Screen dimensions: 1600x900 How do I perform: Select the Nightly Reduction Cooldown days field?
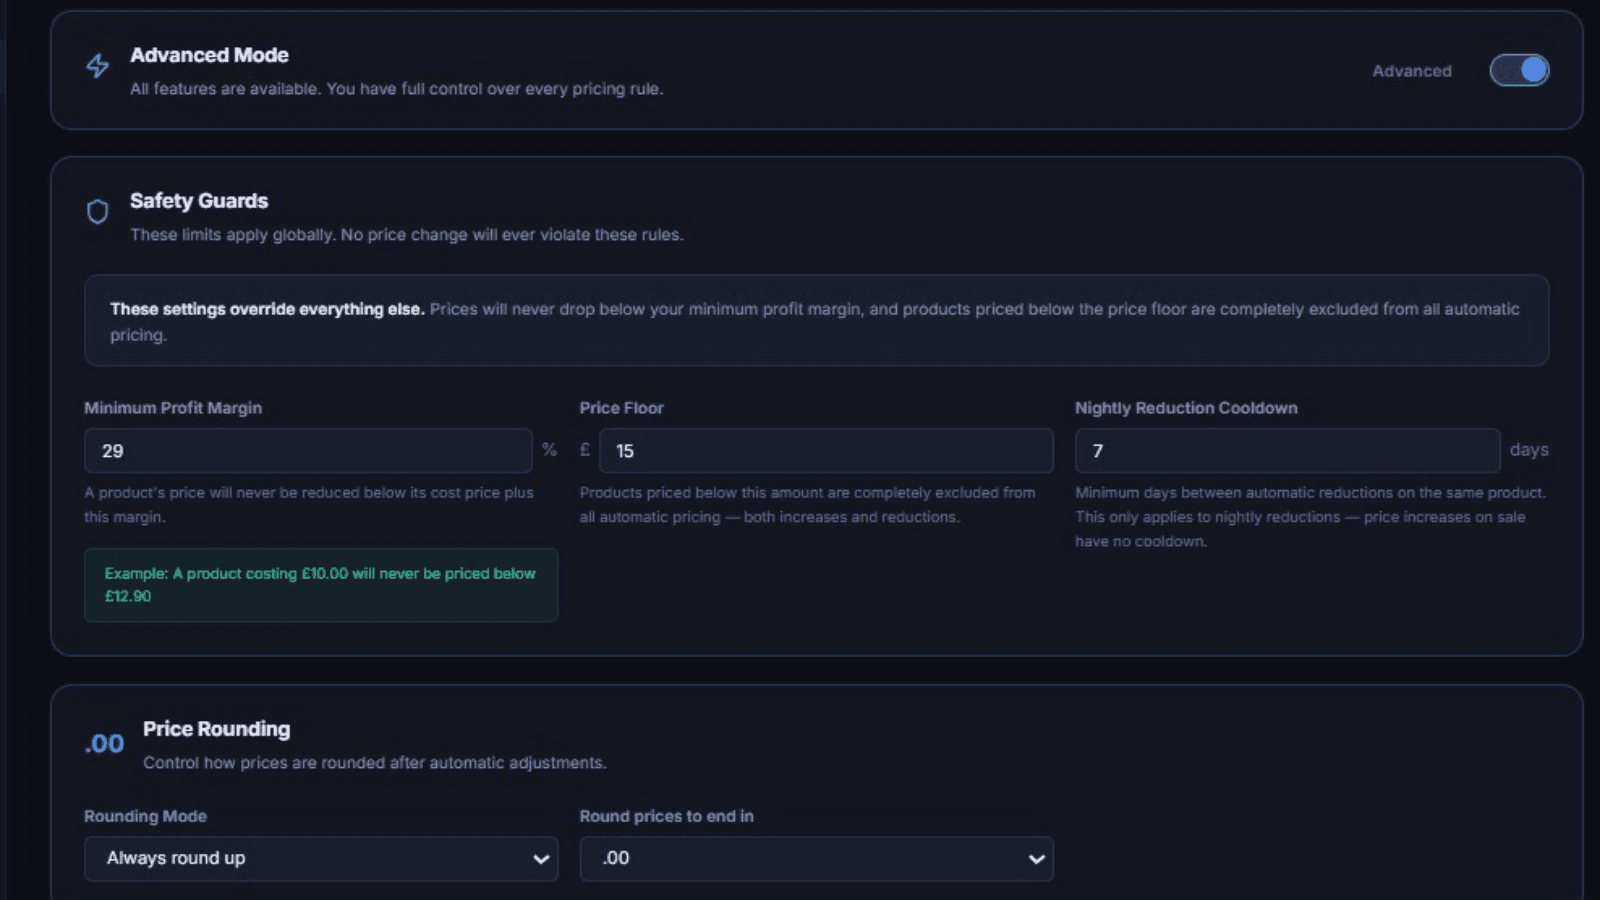coord(1287,451)
